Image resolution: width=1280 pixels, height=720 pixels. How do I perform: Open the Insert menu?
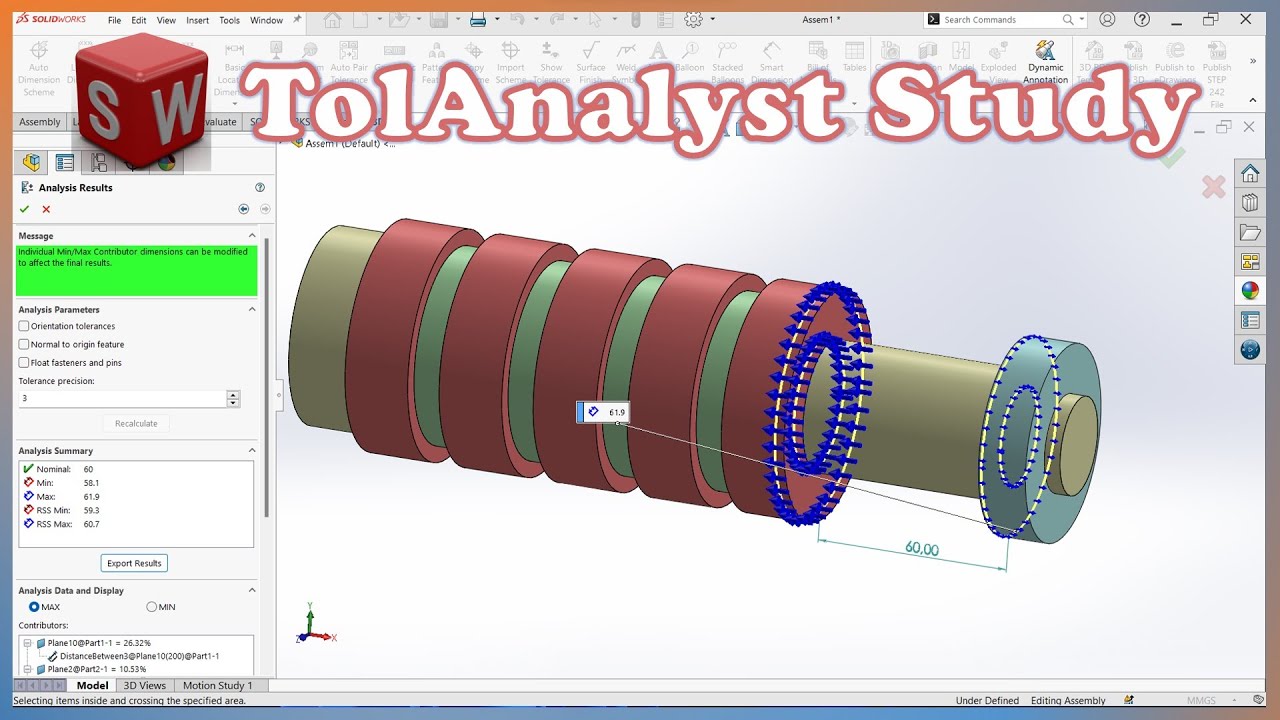click(x=197, y=20)
